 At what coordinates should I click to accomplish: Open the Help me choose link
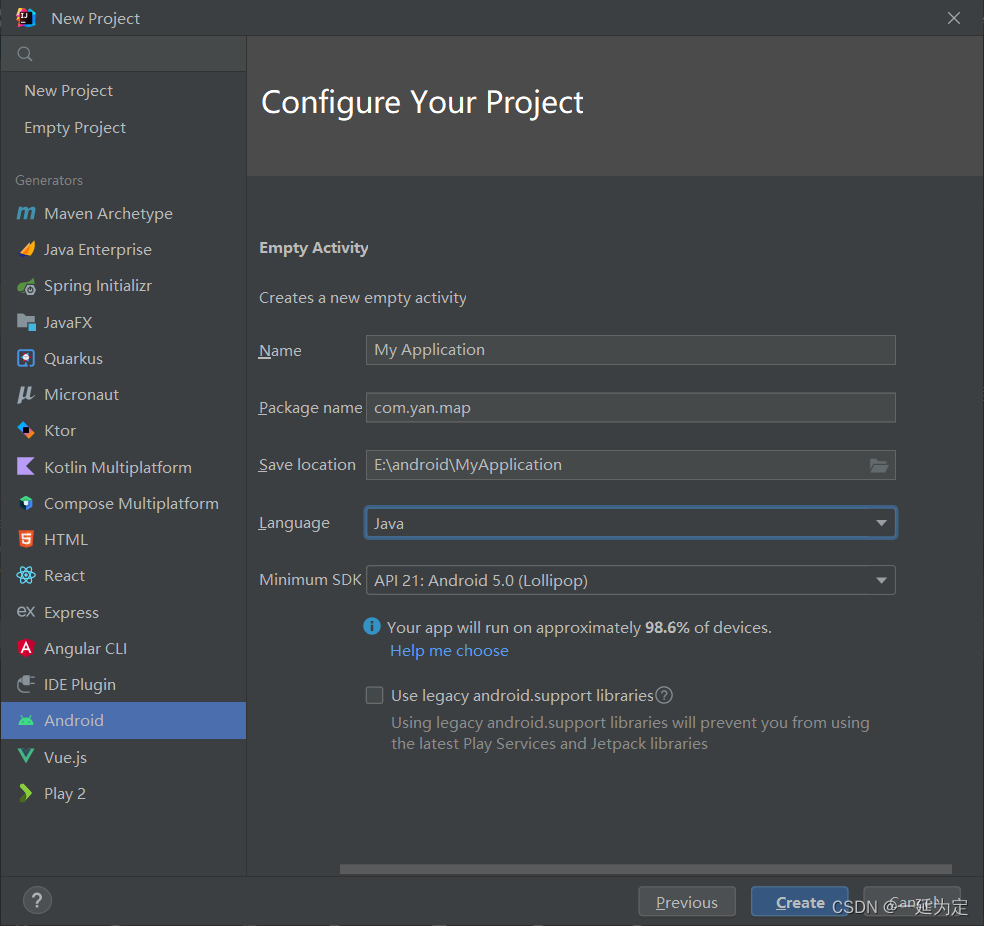point(449,651)
